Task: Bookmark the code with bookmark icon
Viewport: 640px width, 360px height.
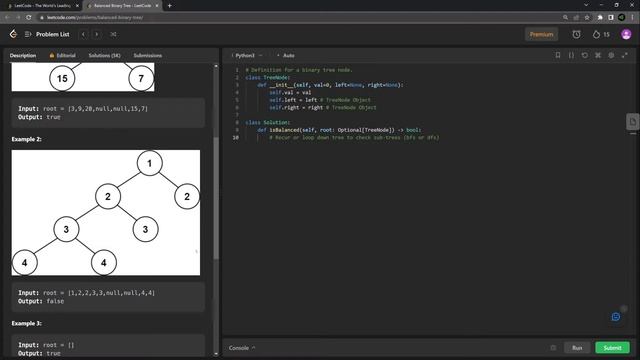Action: pyautogui.click(x=558, y=55)
